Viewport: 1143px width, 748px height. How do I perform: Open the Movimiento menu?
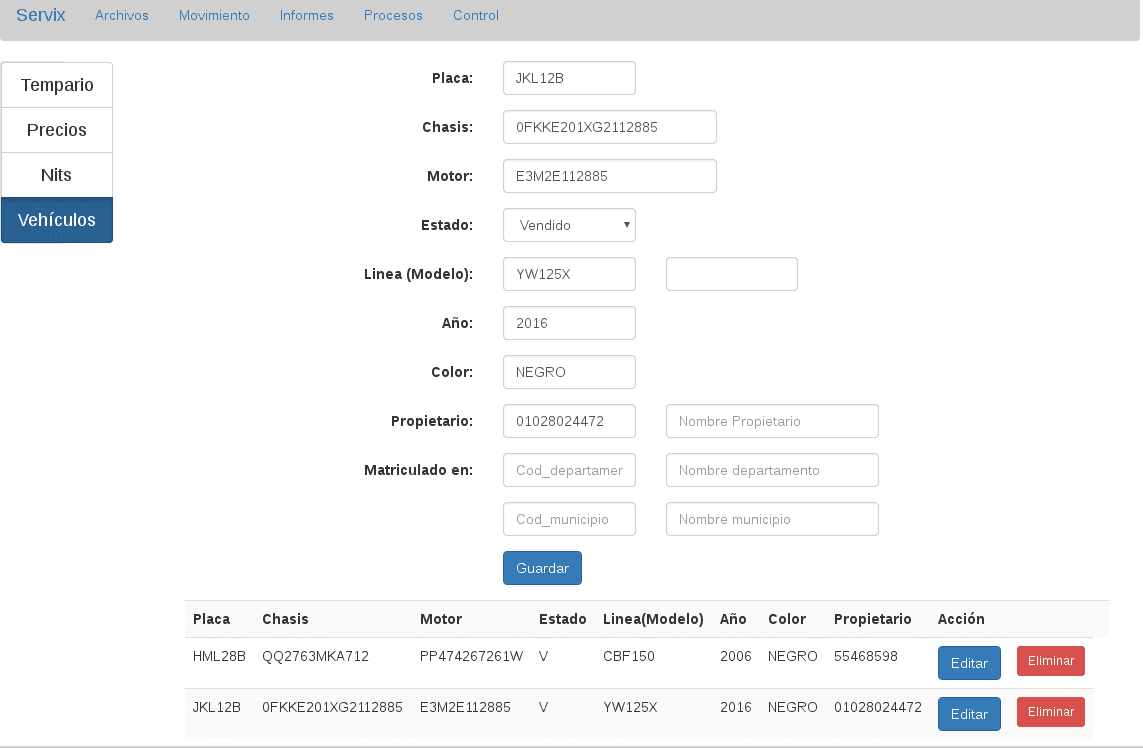214,16
